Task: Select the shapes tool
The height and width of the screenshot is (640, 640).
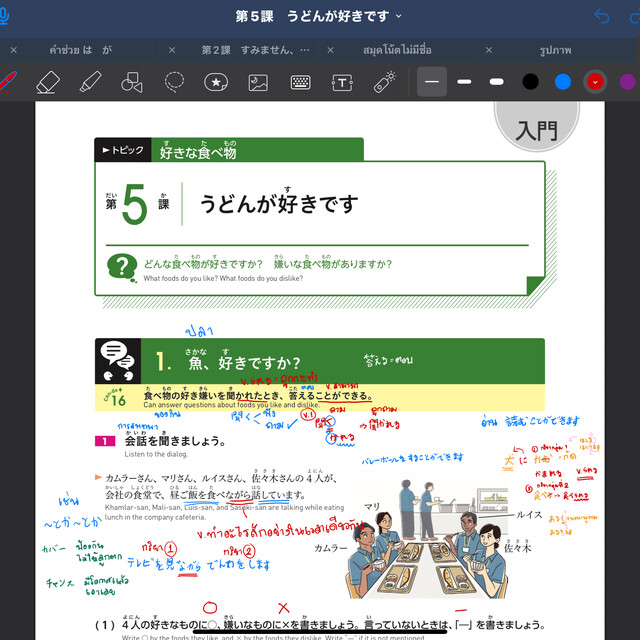Action: [x=132, y=81]
